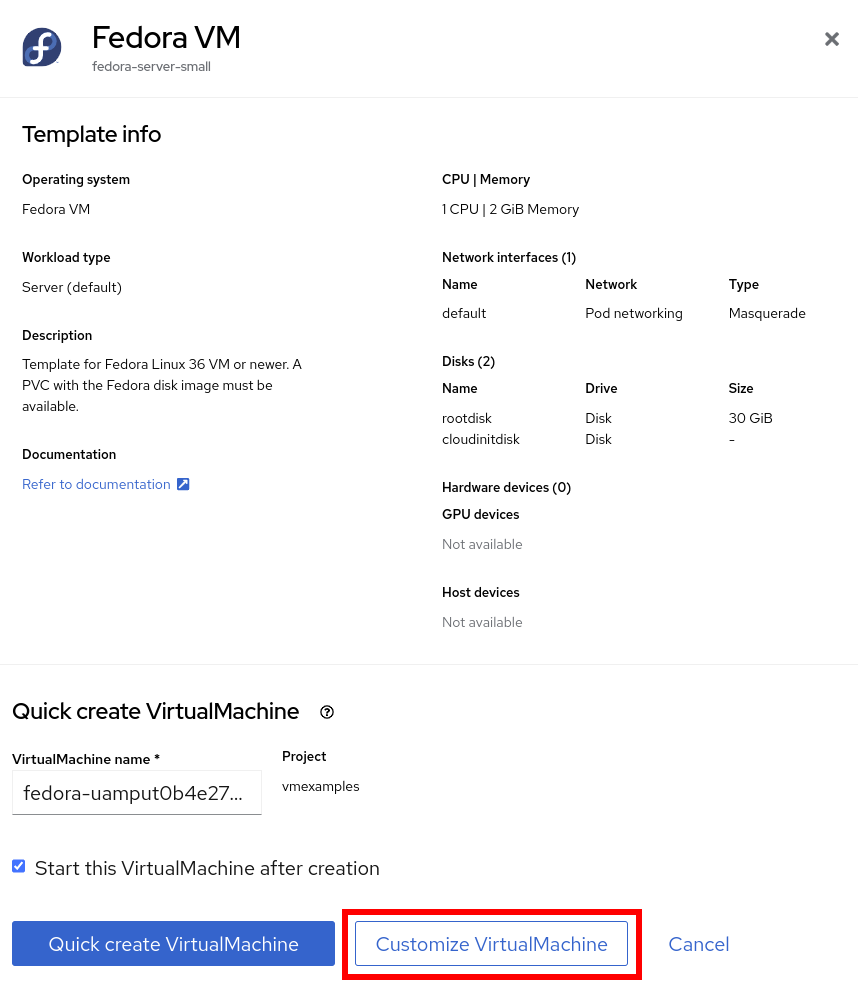The height and width of the screenshot is (987, 858).
Task: Click the Template info section heading
Action: point(91,134)
